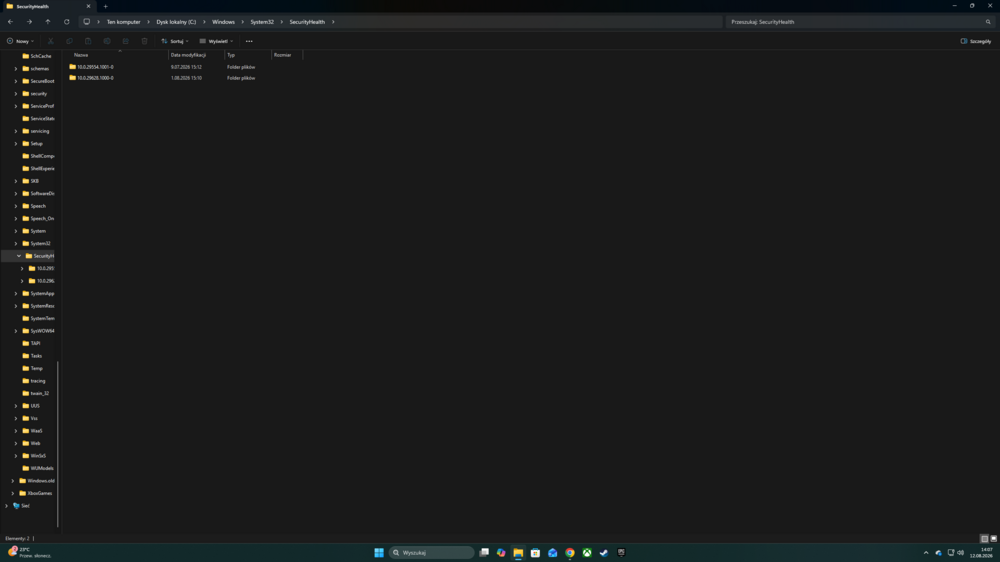Add a new tab with plus button
Viewport: 1000px width, 562px height.
click(106, 6)
